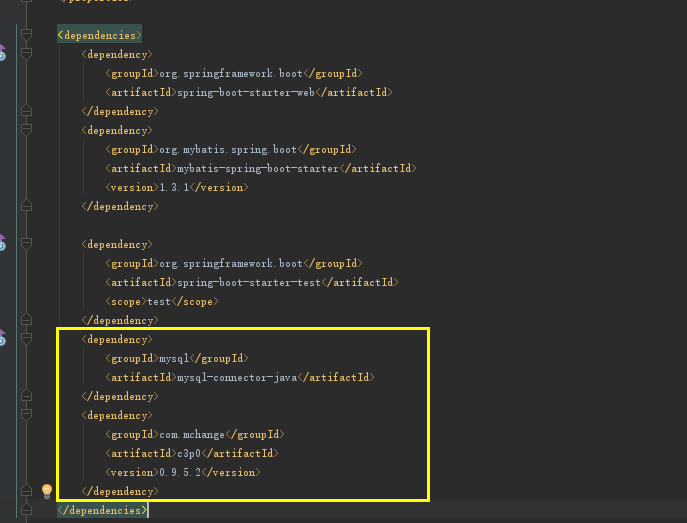
Task: Click the artifactId line mybatis-spring-boot-starter
Action: click(x=261, y=168)
